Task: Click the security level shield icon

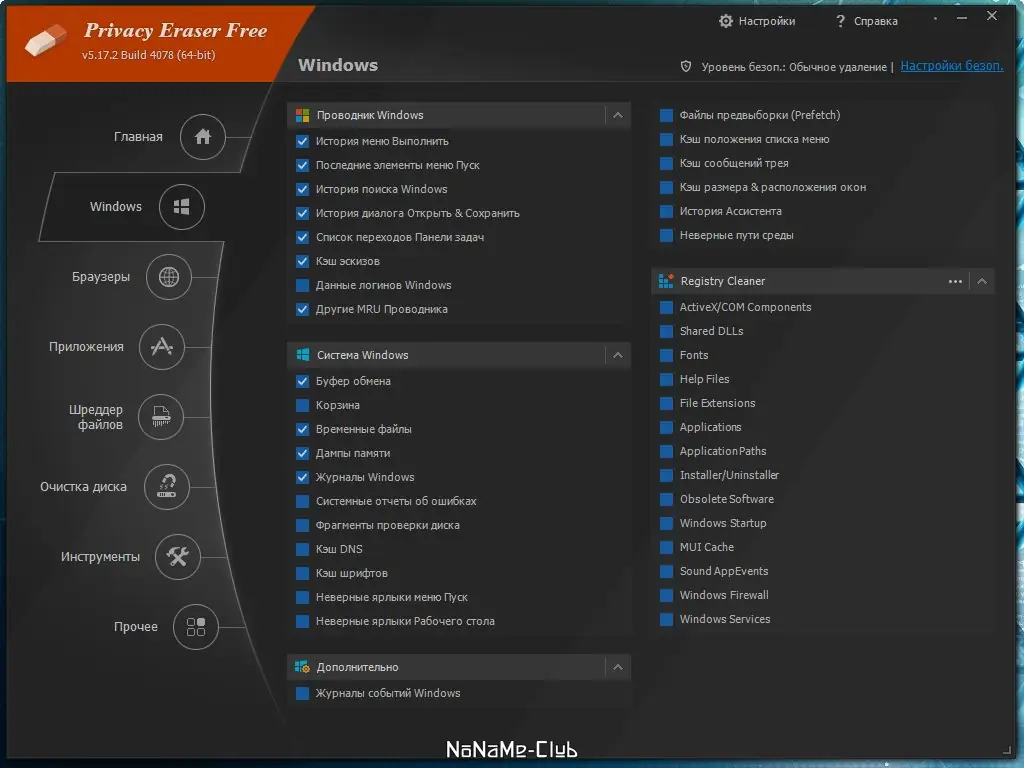Action: click(x=686, y=66)
